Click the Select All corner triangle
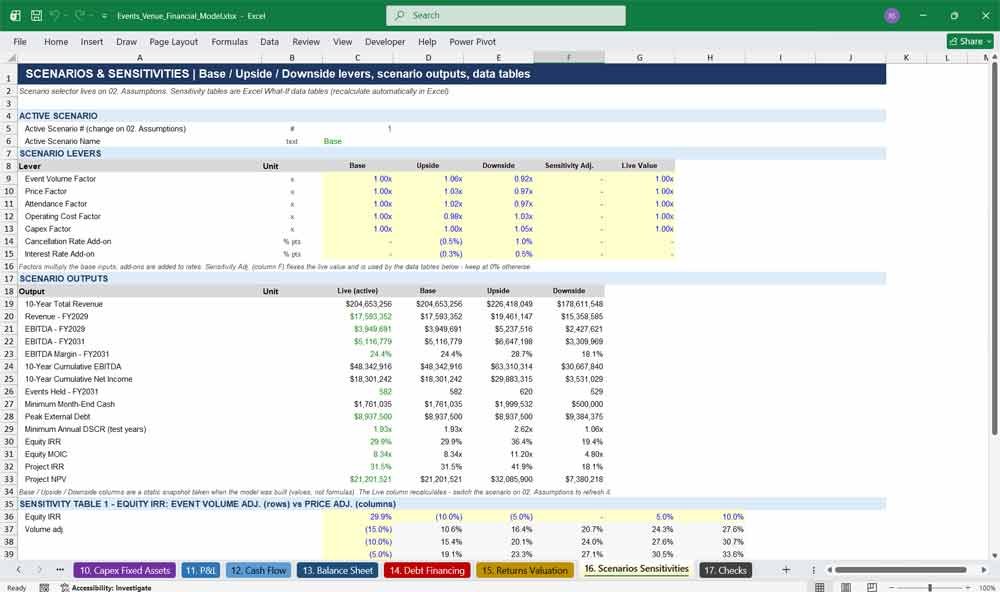 point(11,57)
